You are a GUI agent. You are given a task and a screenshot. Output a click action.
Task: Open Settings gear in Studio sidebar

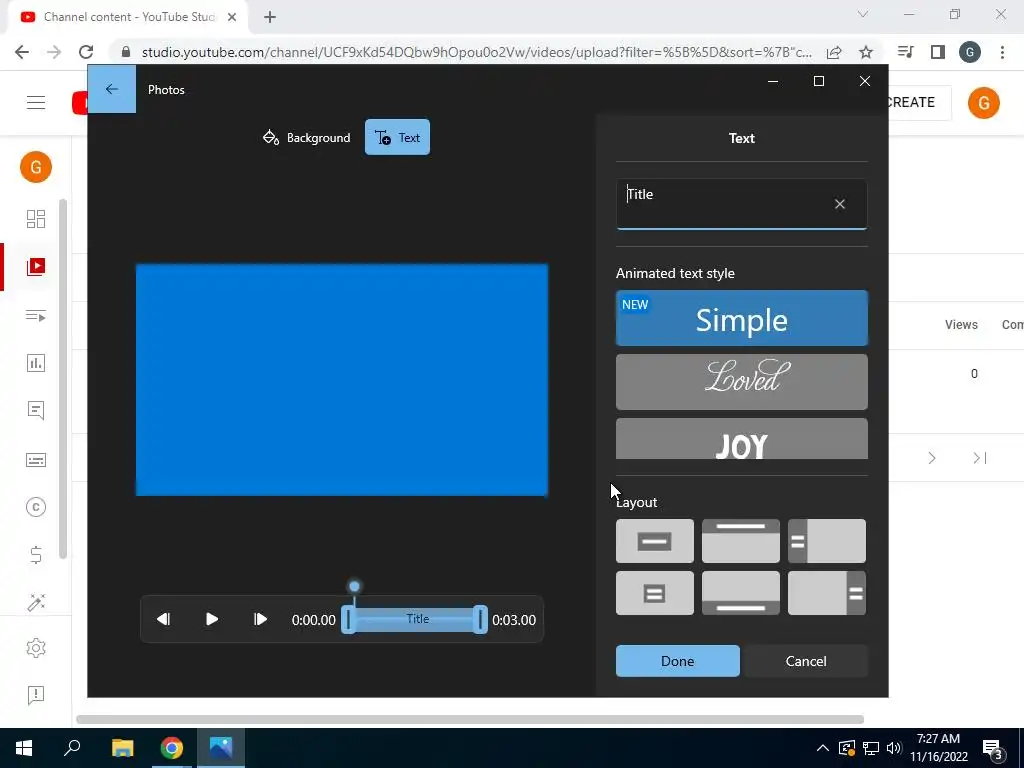[x=36, y=648]
